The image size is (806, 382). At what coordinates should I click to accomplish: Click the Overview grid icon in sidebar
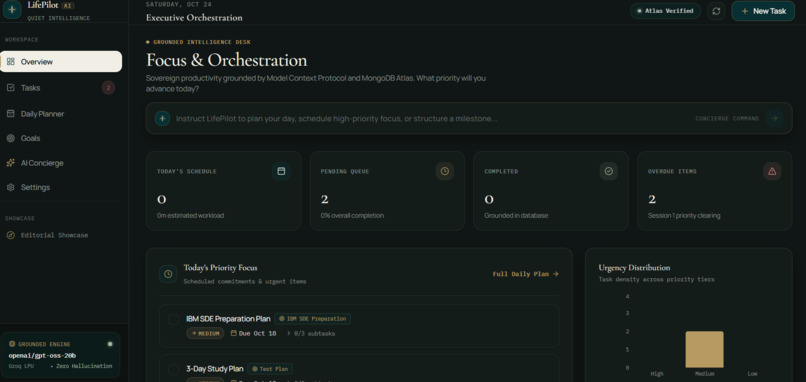click(11, 62)
